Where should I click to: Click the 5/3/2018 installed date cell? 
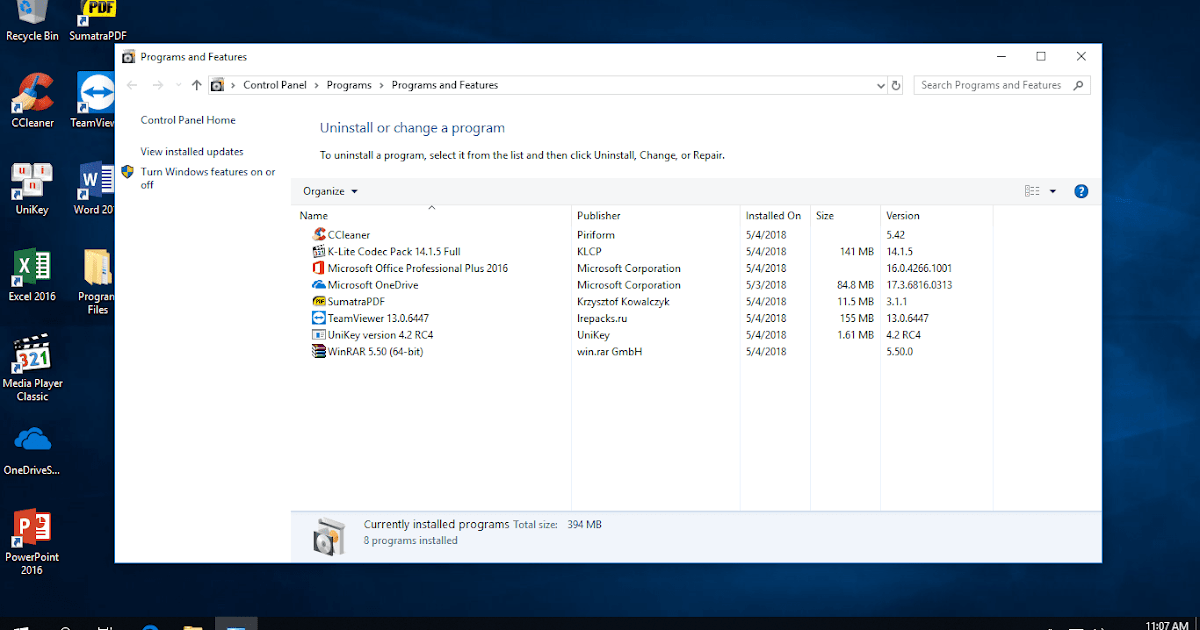pyautogui.click(x=765, y=285)
